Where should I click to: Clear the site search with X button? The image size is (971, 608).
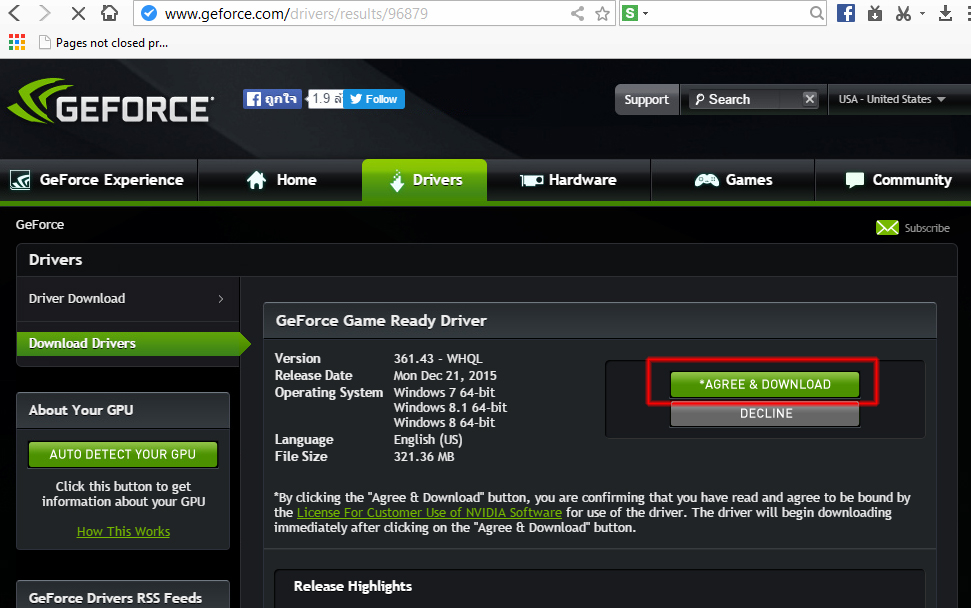(x=809, y=99)
